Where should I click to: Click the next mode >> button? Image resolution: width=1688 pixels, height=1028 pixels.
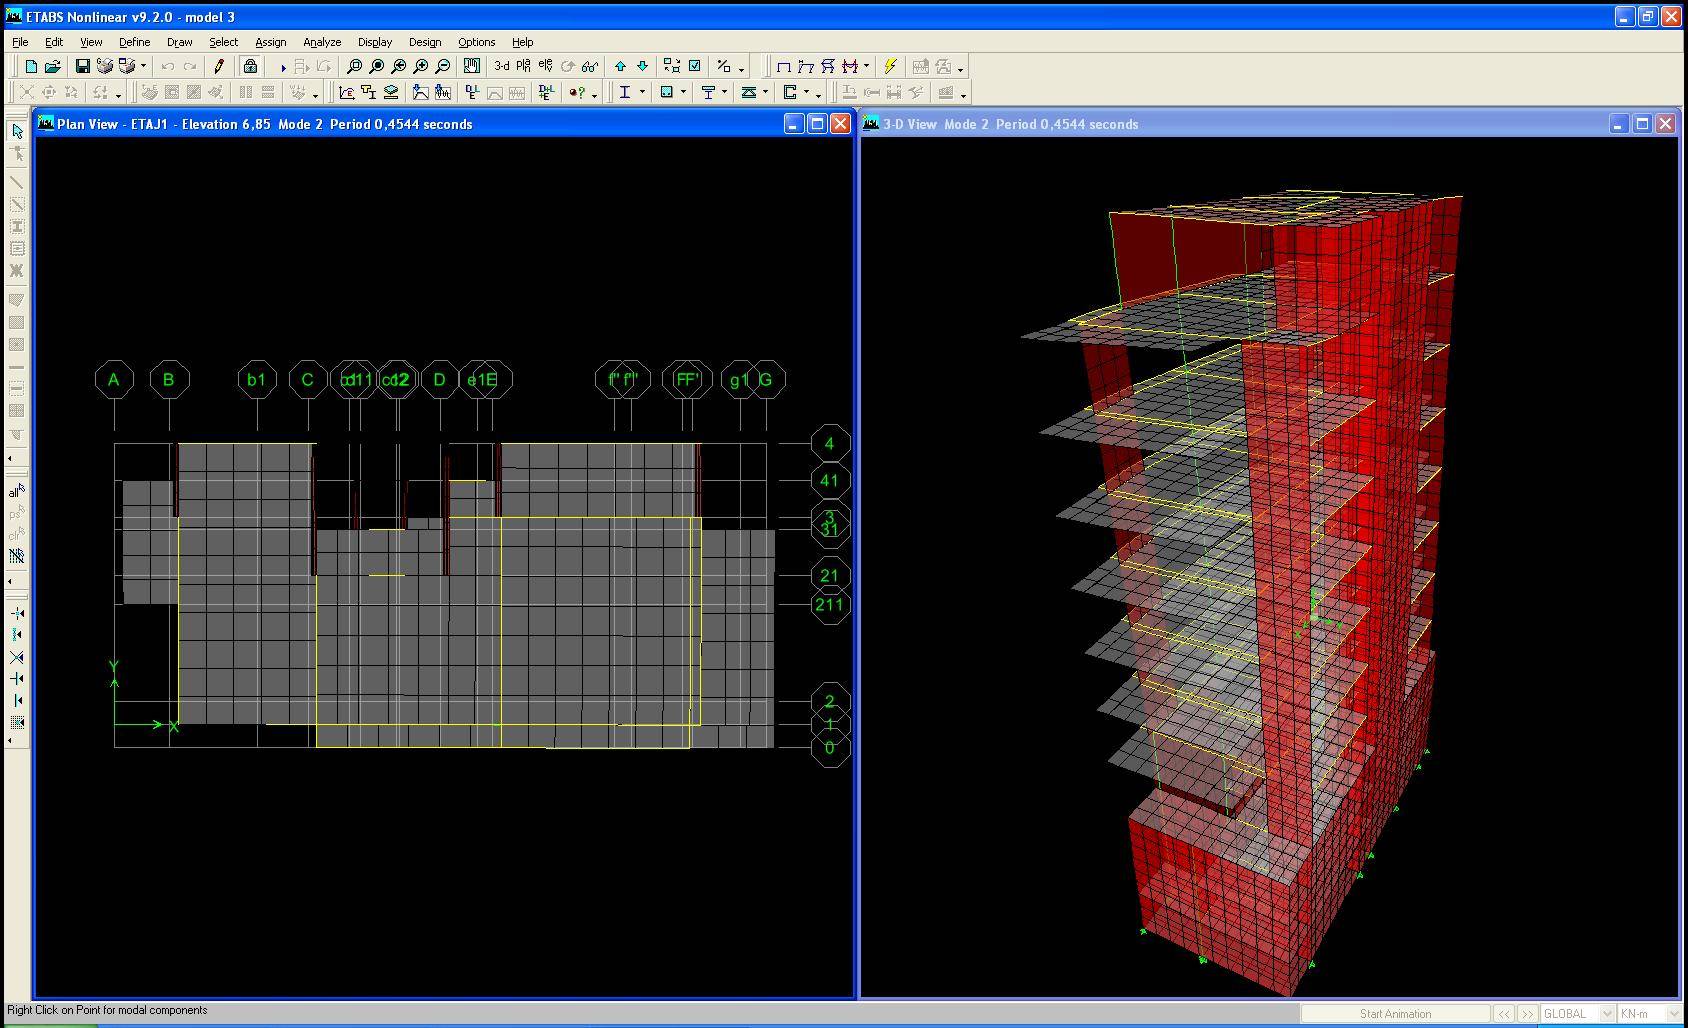click(1528, 1014)
